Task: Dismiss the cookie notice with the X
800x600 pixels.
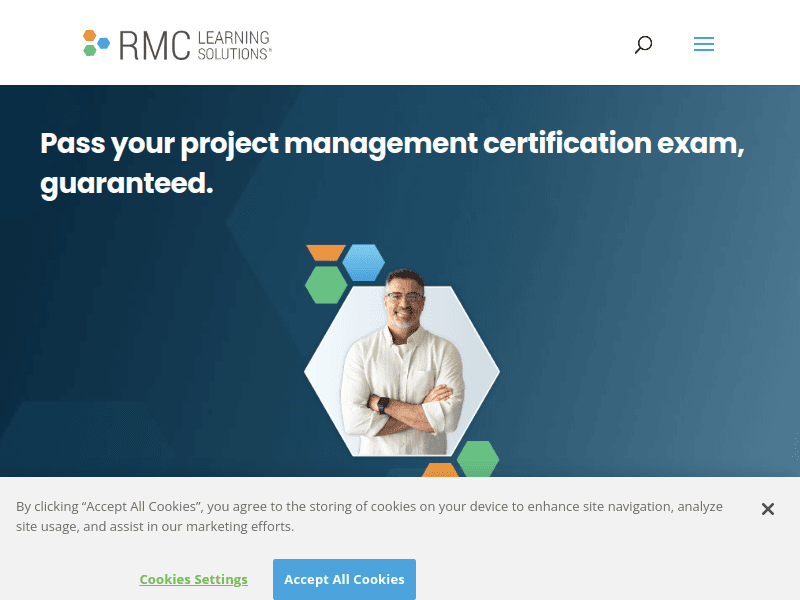Action: (768, 509)
